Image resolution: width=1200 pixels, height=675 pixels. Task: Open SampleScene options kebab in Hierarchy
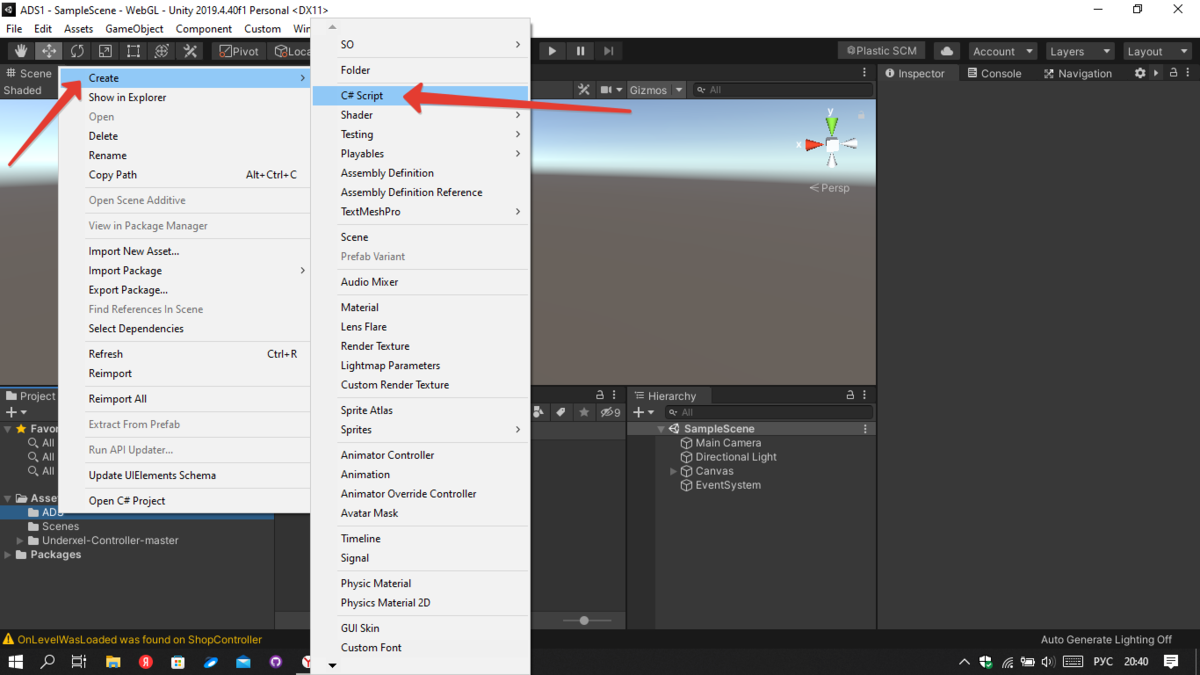pos(865,429)
